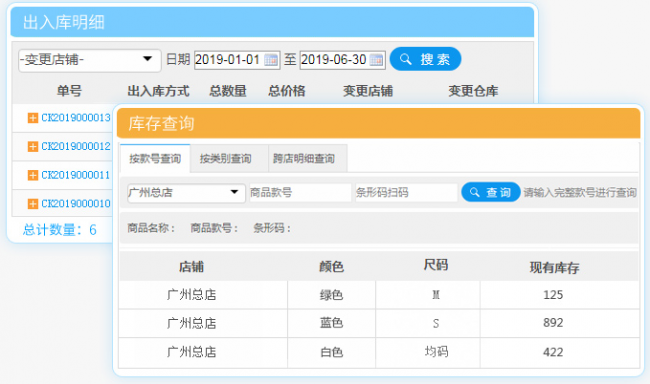
Task: Select the 蓝色 color cell
Action: click(332, 323)
